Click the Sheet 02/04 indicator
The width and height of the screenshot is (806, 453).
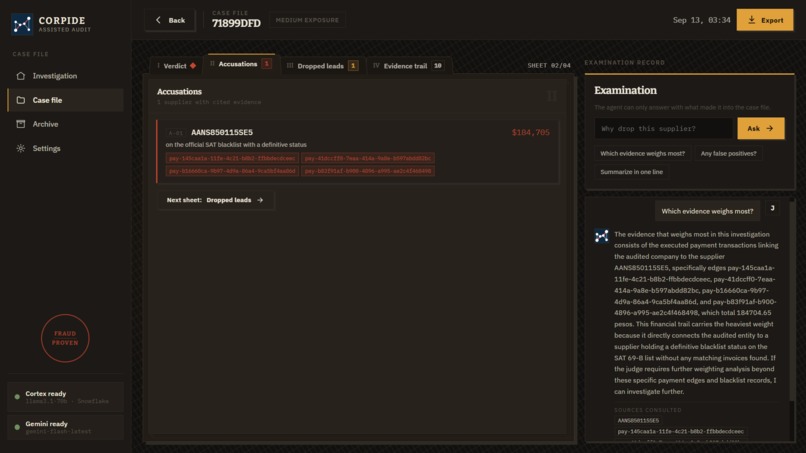[548, 66]
